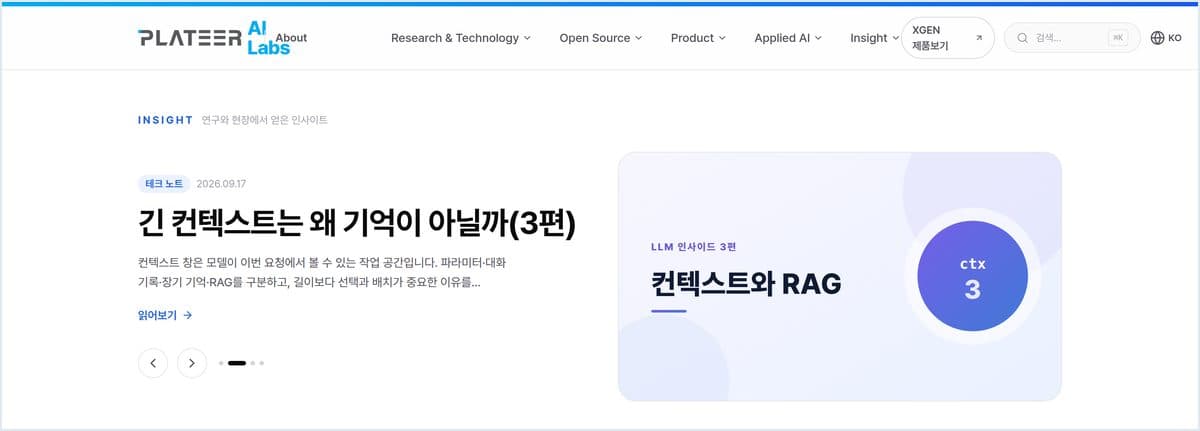
Task: Open article title 긴 컨텍스트는 왜 기억이 아닐까(3편)
Action: [357, 223]
